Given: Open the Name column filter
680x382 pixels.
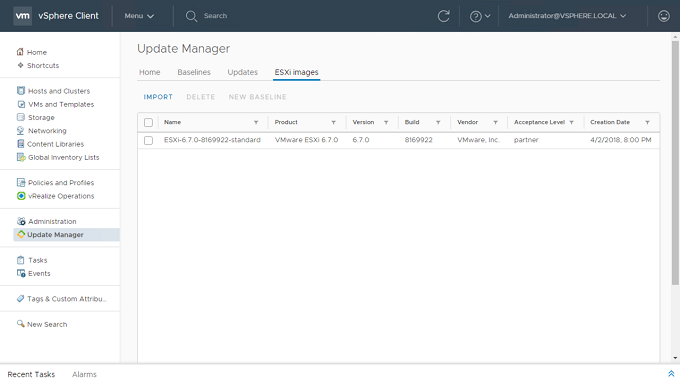Looking at the screenshot, I should point(256,122).
